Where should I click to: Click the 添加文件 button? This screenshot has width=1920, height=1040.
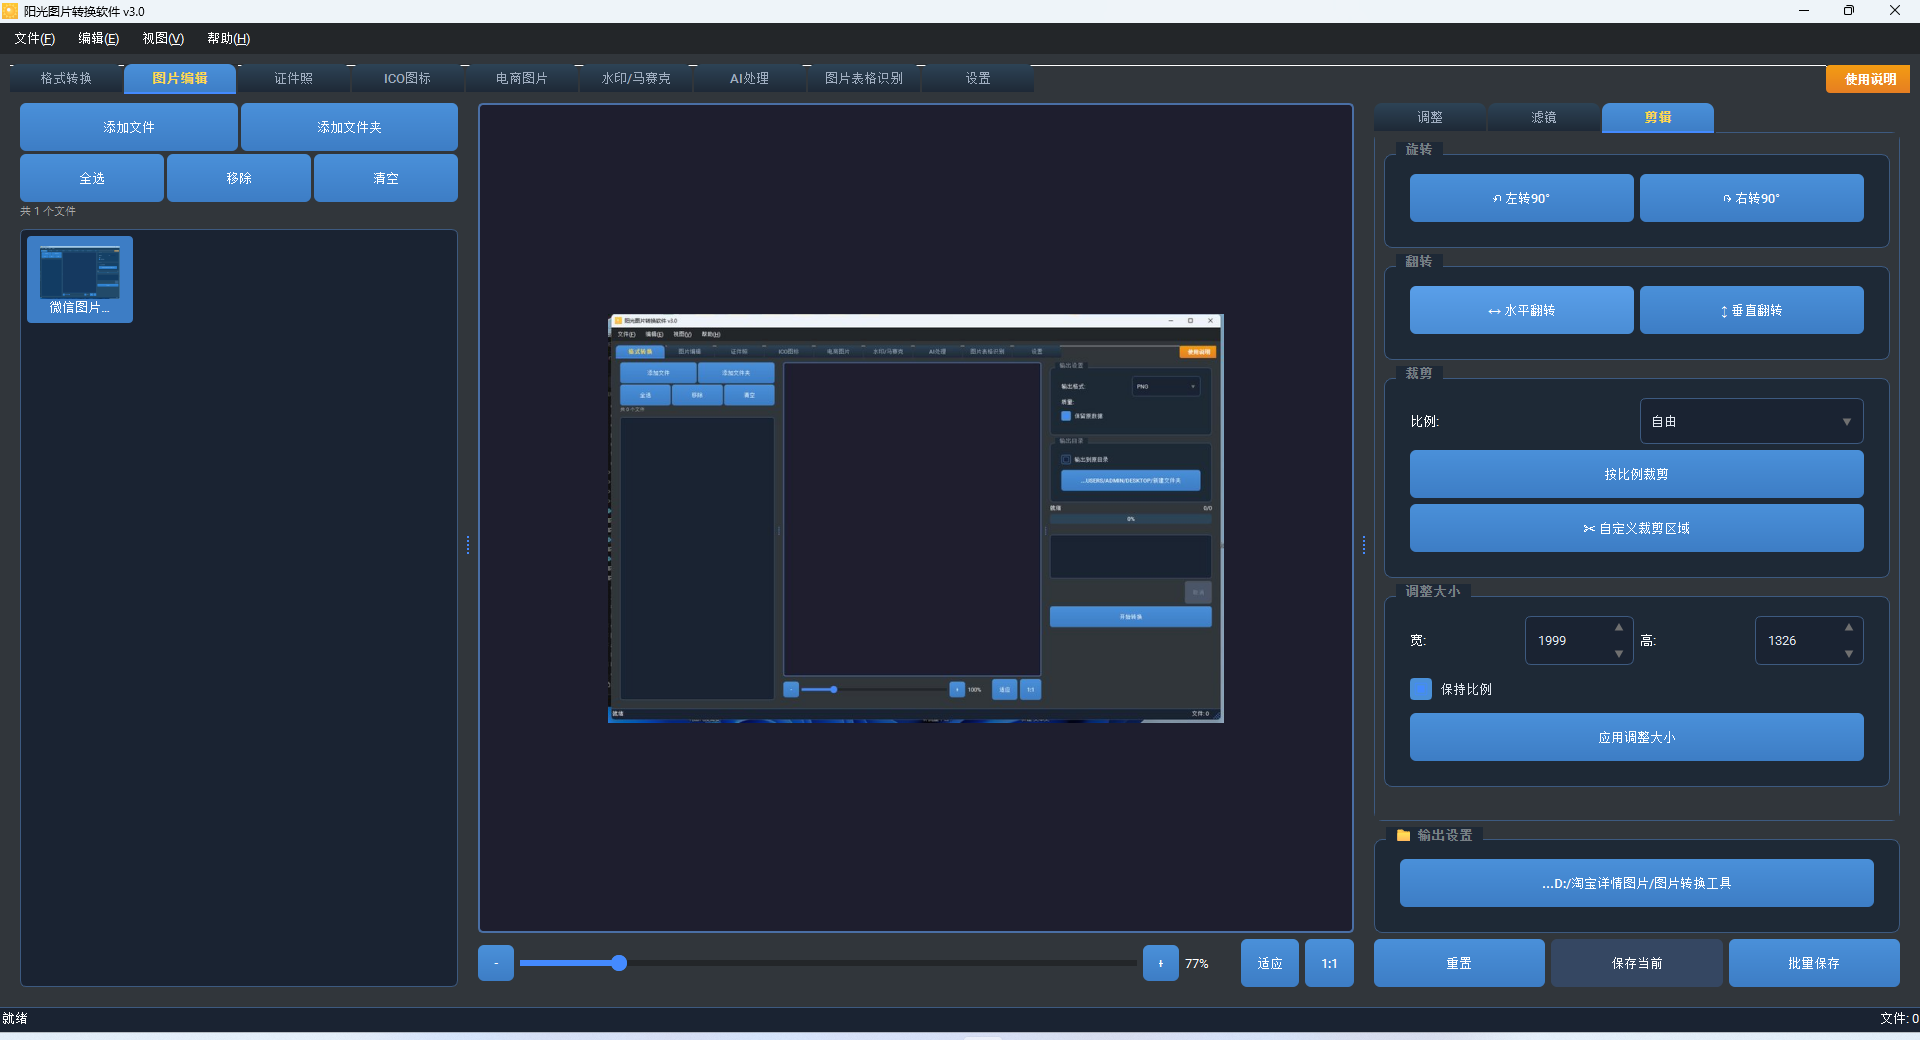[129, 127]
